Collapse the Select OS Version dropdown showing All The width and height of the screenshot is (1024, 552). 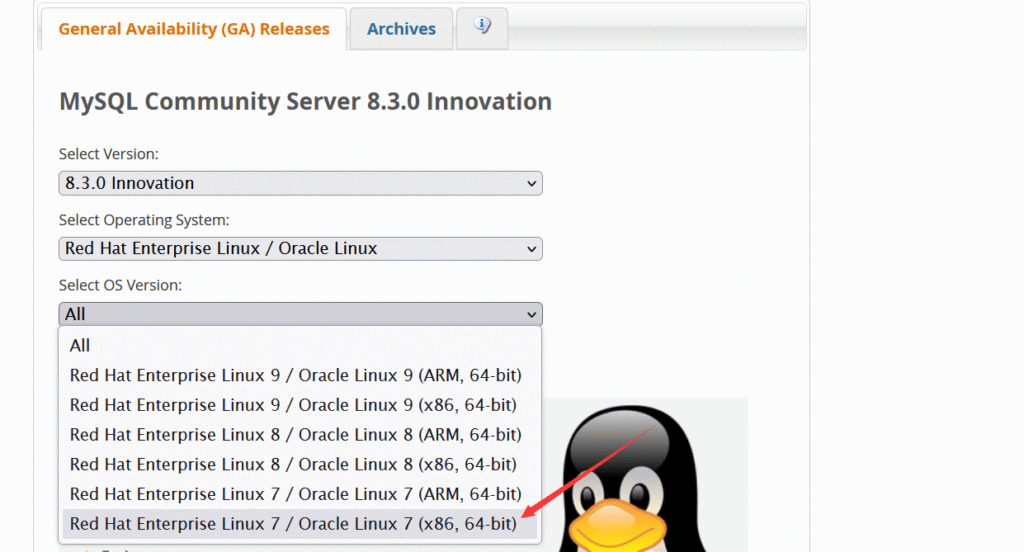(300, 314)
